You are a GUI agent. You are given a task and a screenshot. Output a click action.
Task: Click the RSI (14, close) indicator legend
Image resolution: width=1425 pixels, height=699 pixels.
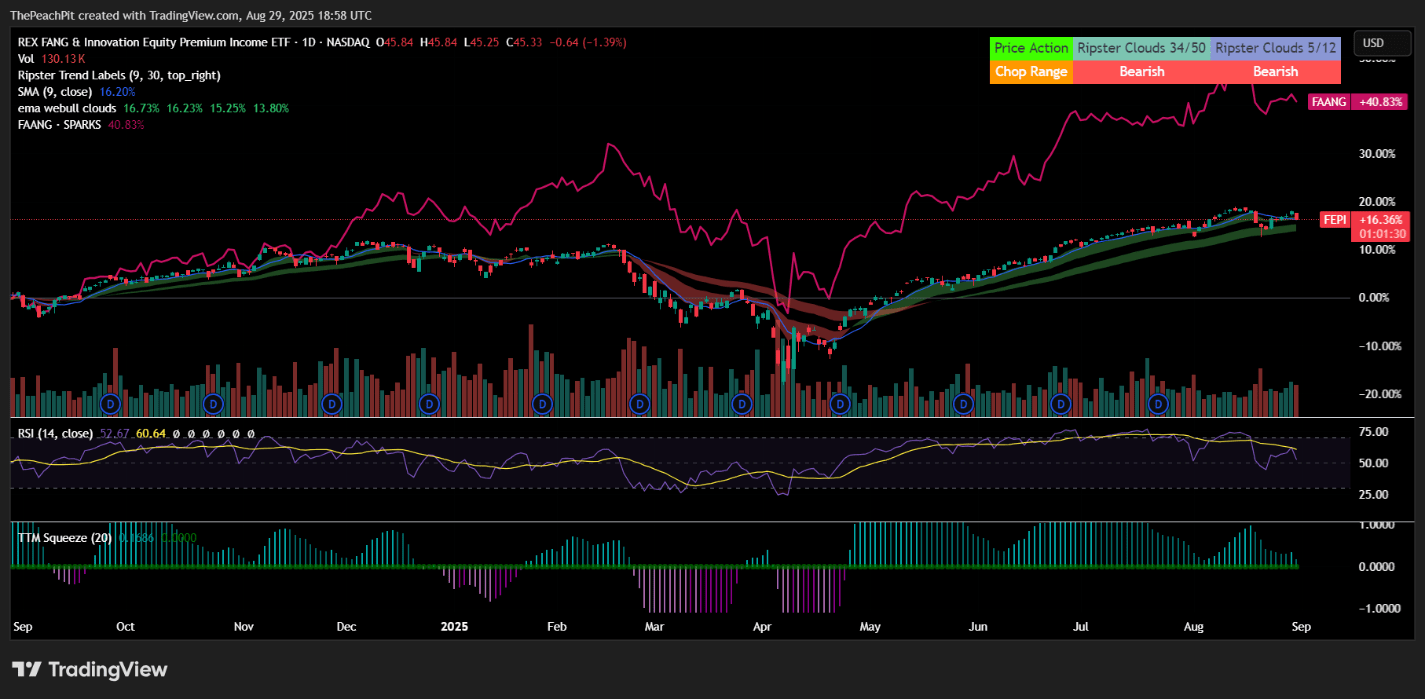click(x=55, y=433)
